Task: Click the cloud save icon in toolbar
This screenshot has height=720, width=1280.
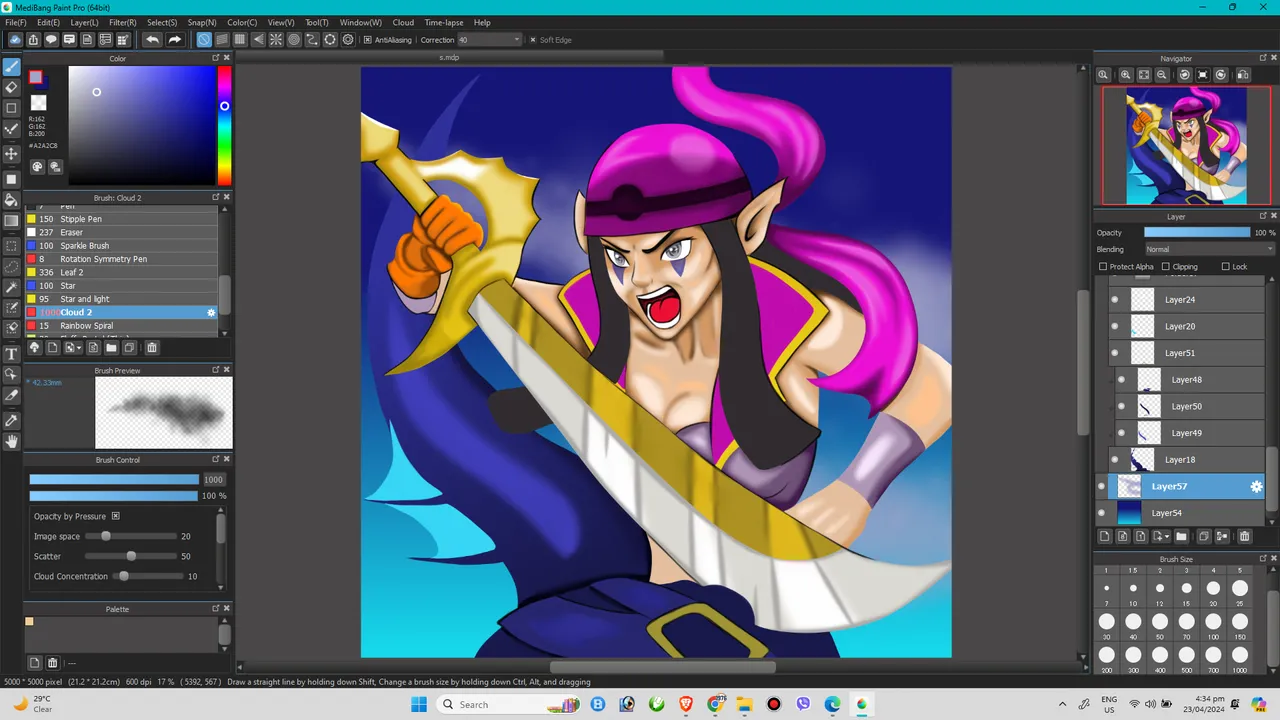Action: pyautogui.click(x=15, y=40)
